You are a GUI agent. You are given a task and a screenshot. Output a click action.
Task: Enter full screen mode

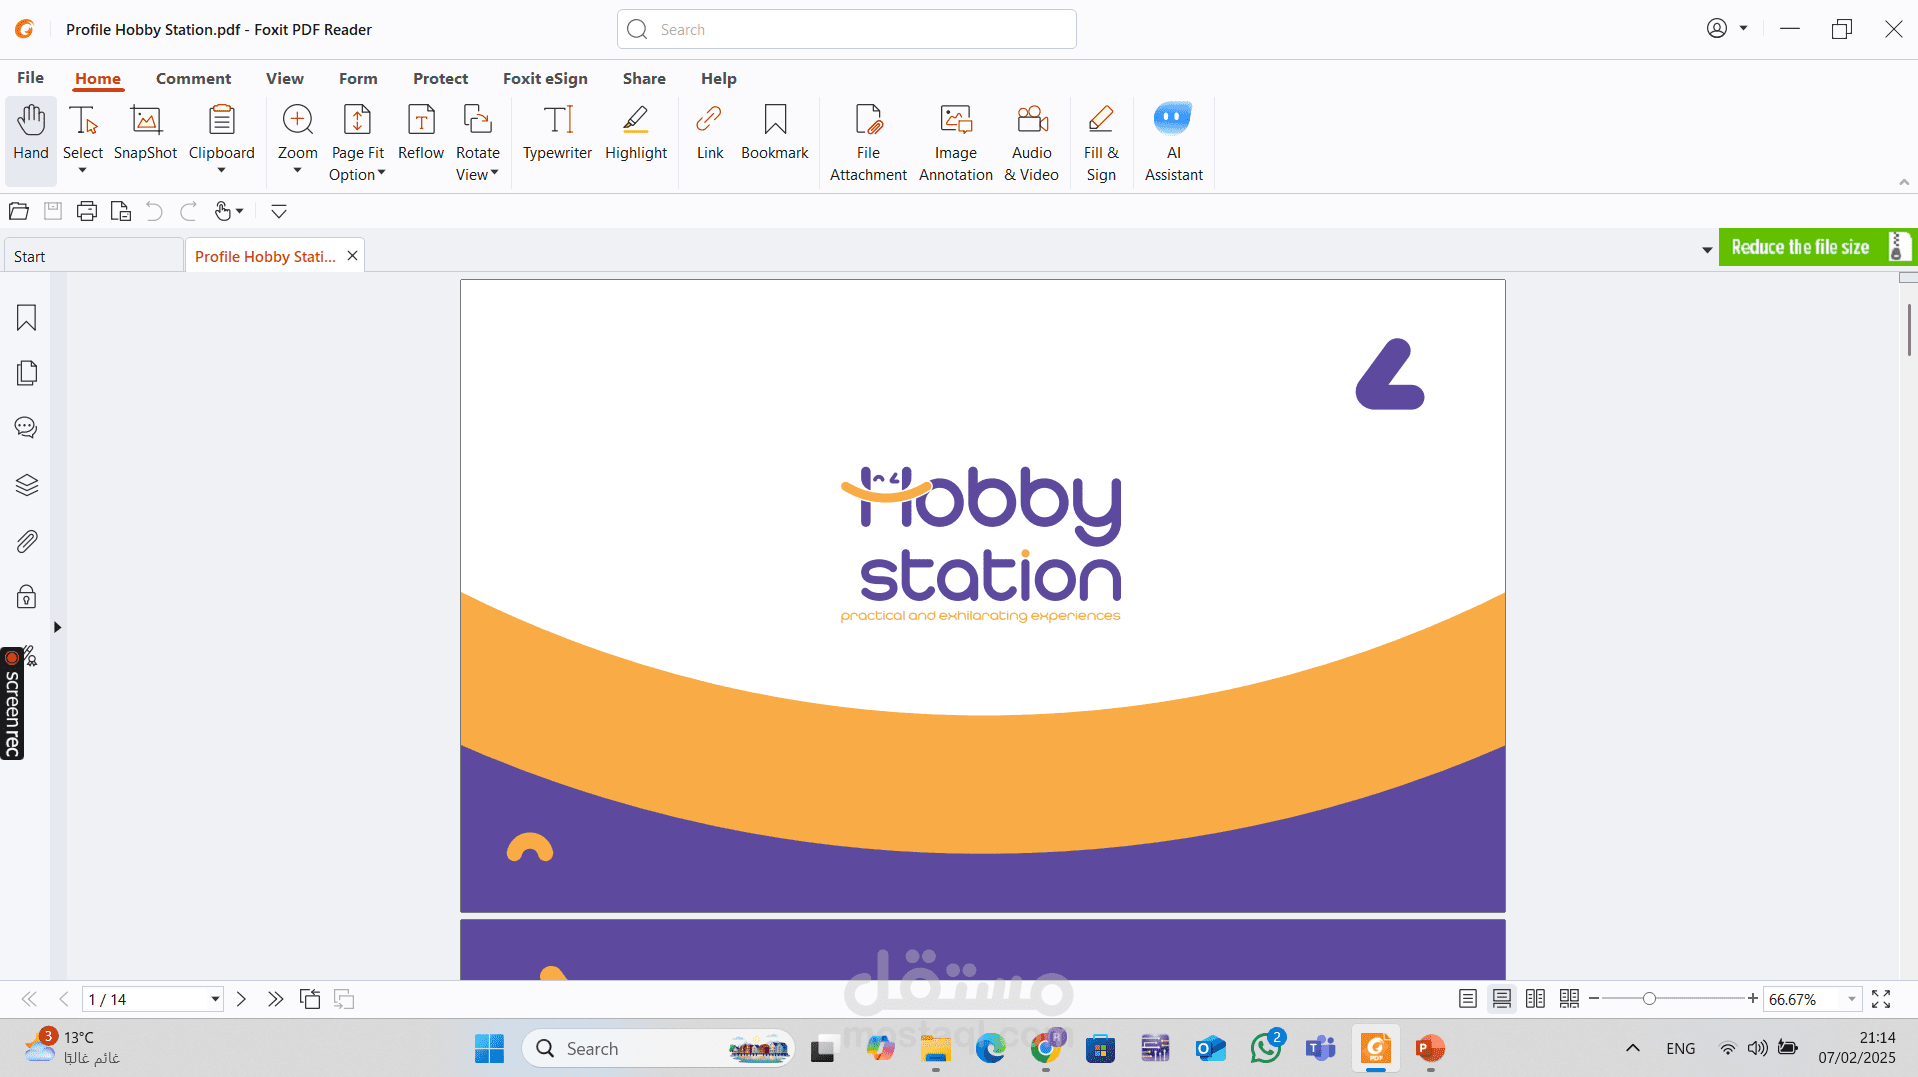[x=1881, y=999]
